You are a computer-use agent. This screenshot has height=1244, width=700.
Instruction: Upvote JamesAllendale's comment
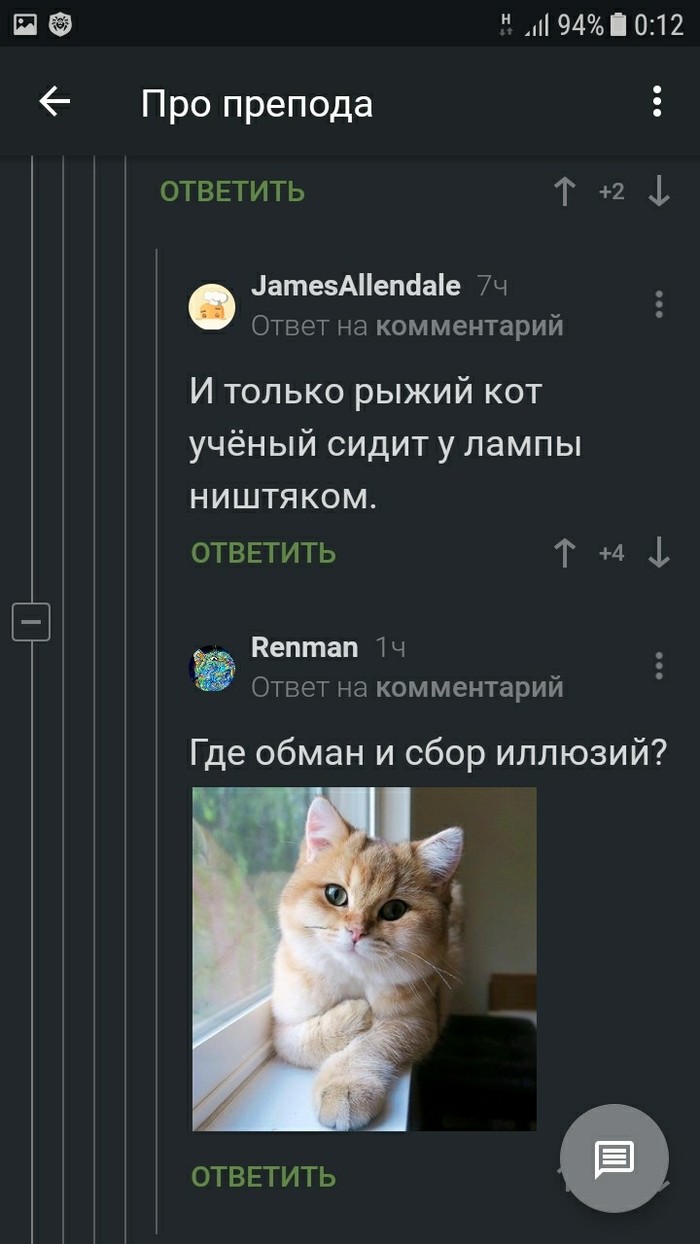tap(565, 553)
